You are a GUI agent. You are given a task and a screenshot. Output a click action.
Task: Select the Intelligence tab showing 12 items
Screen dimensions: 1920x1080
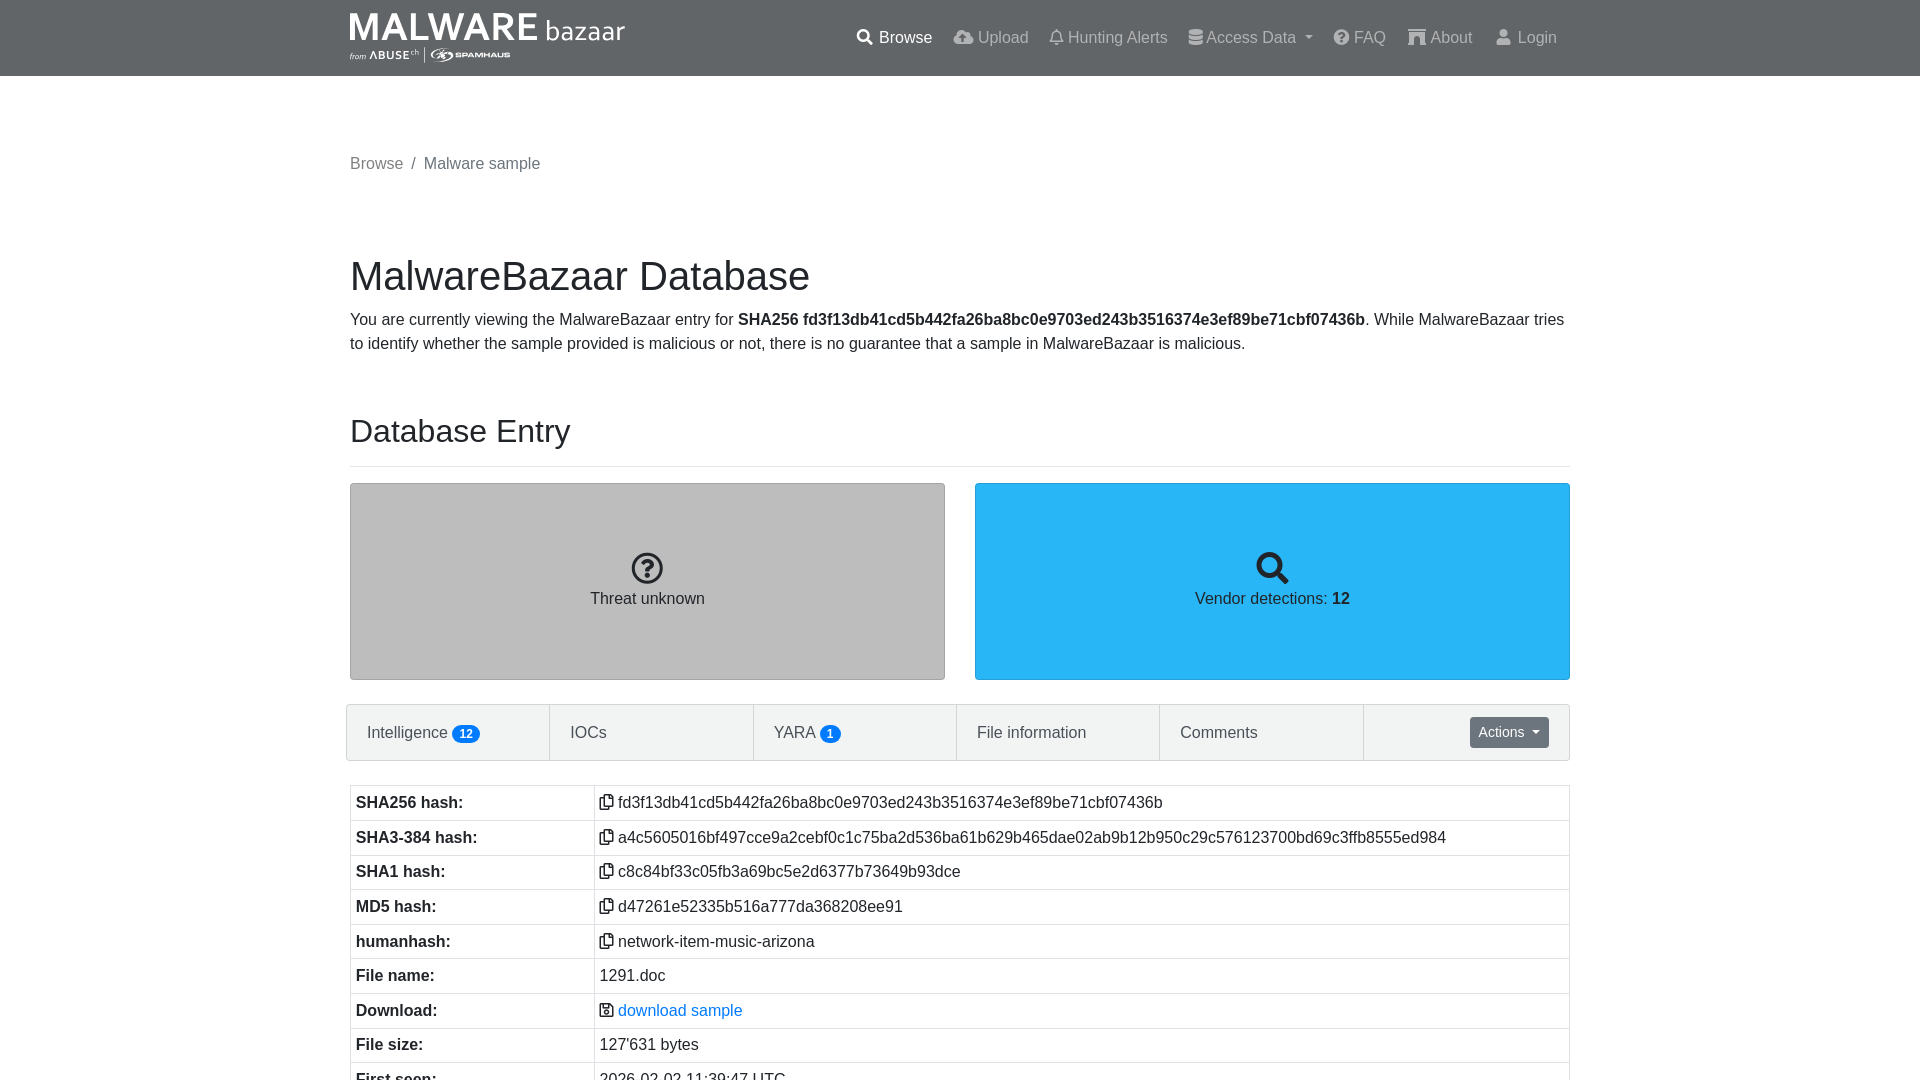point(421,732)
